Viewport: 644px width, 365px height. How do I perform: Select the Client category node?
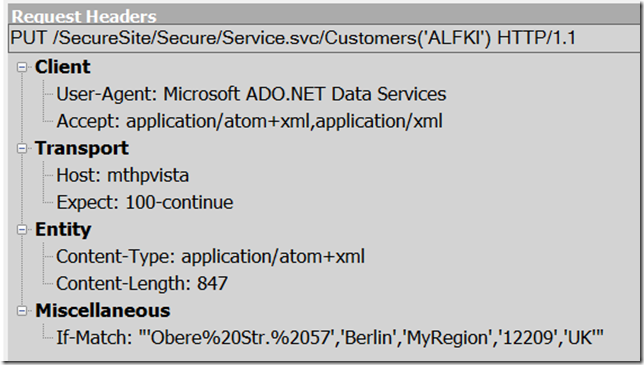coord(62,67)
